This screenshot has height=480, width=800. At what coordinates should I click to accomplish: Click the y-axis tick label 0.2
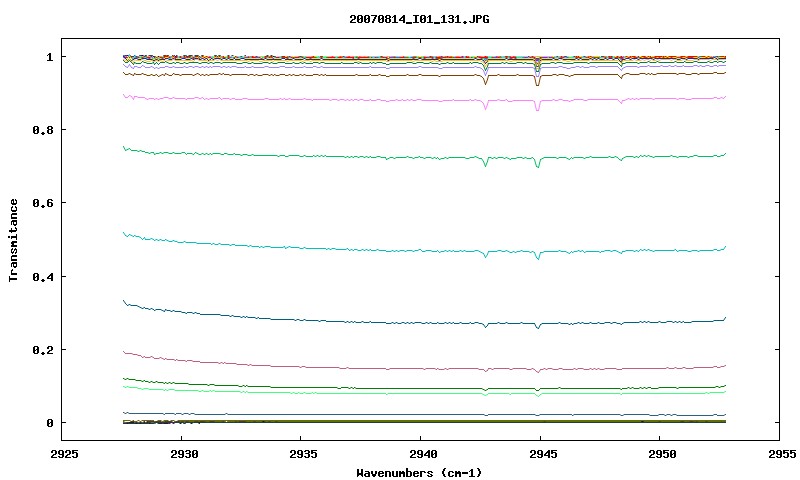pyautogui.click(x=43, y=350)
